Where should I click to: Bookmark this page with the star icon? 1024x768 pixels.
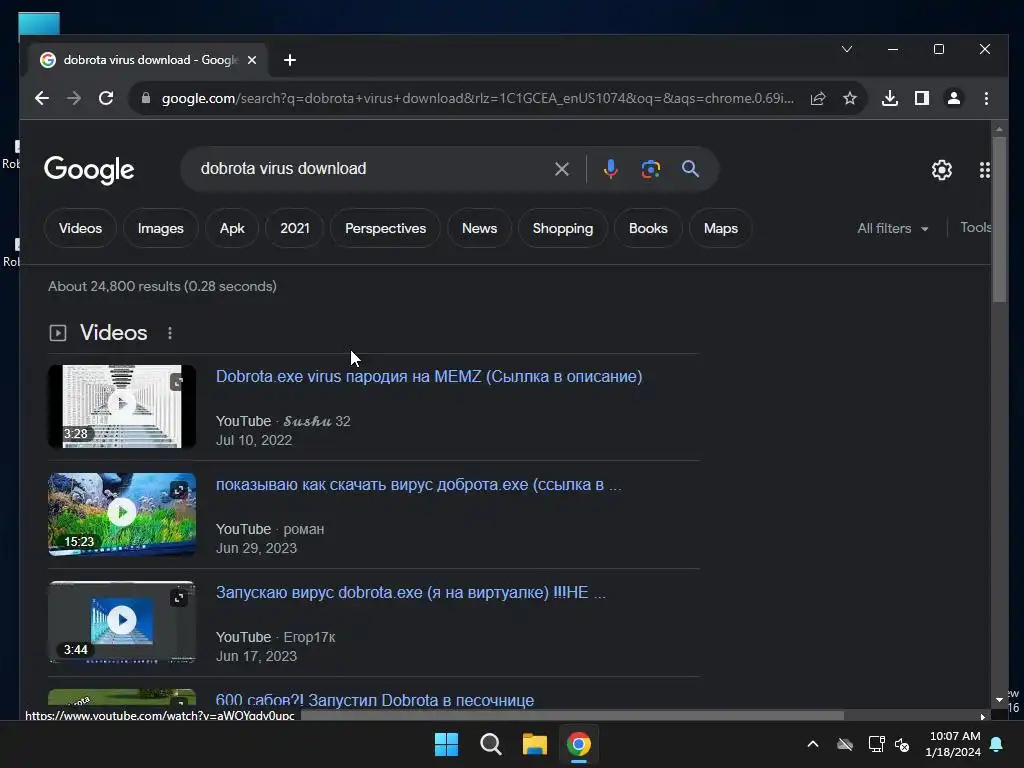coord(850,99)
